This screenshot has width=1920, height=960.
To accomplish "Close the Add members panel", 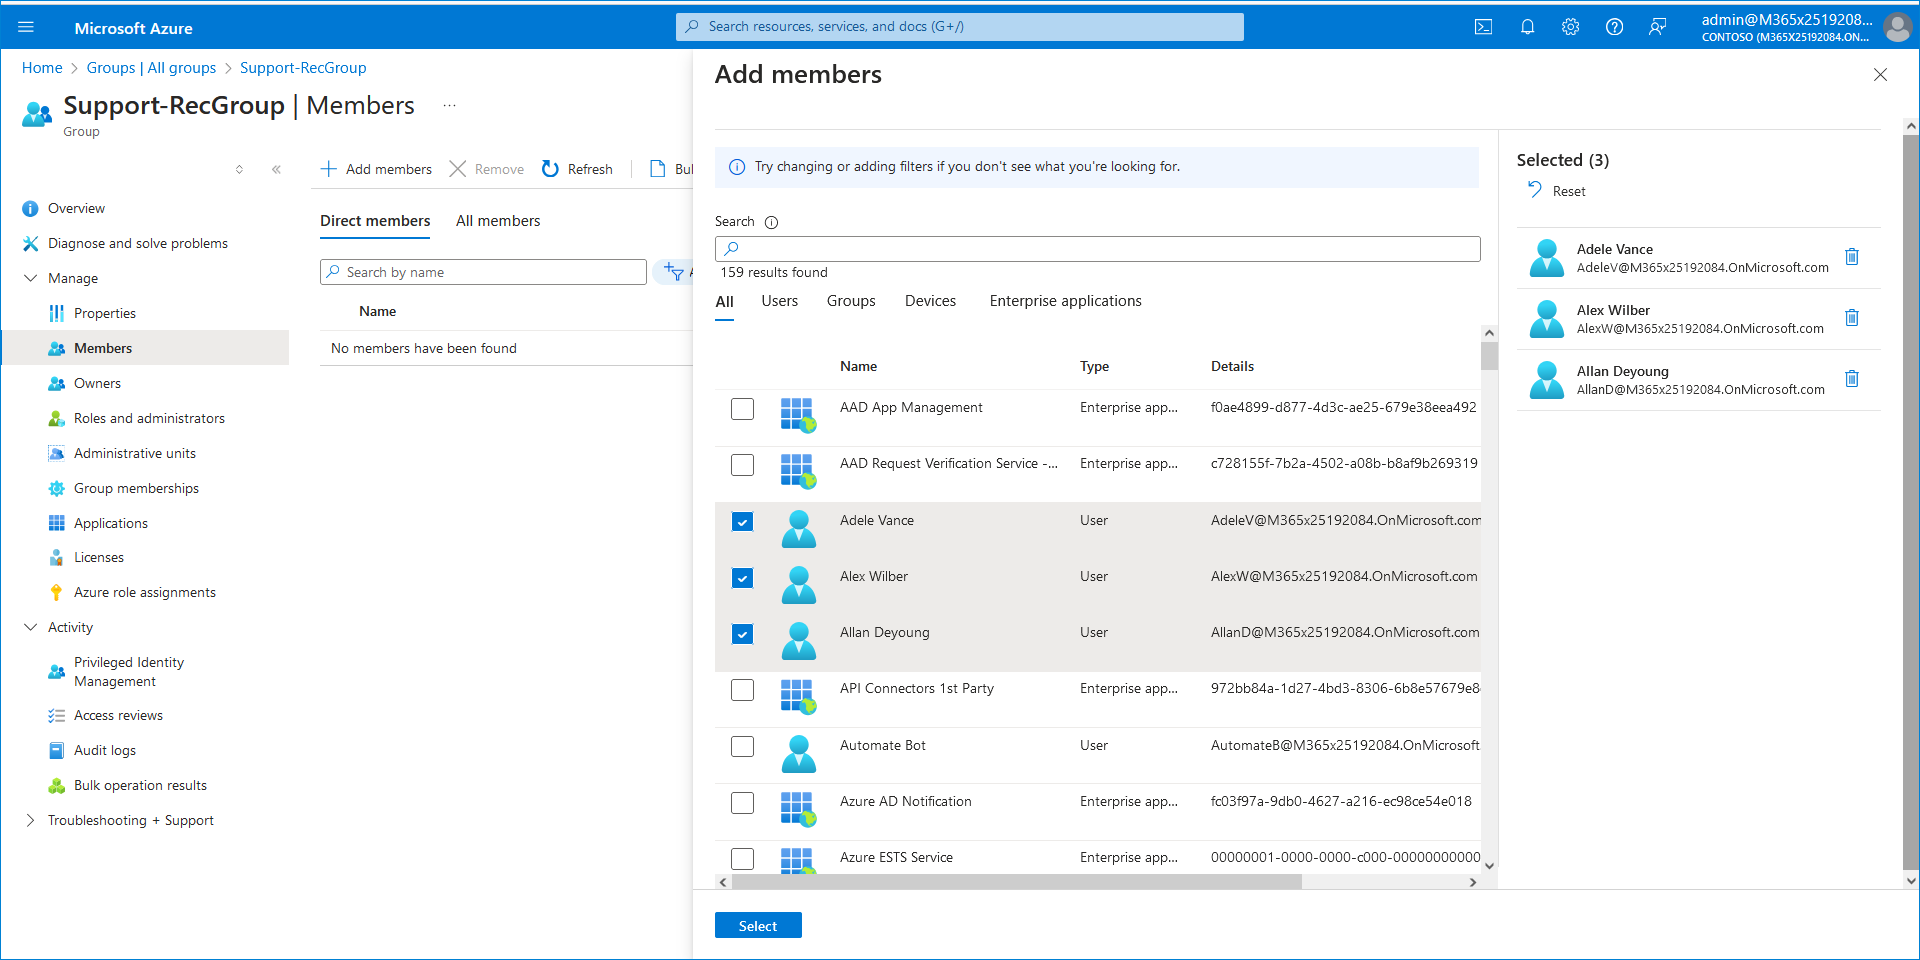I will (x=1880, y=75).
